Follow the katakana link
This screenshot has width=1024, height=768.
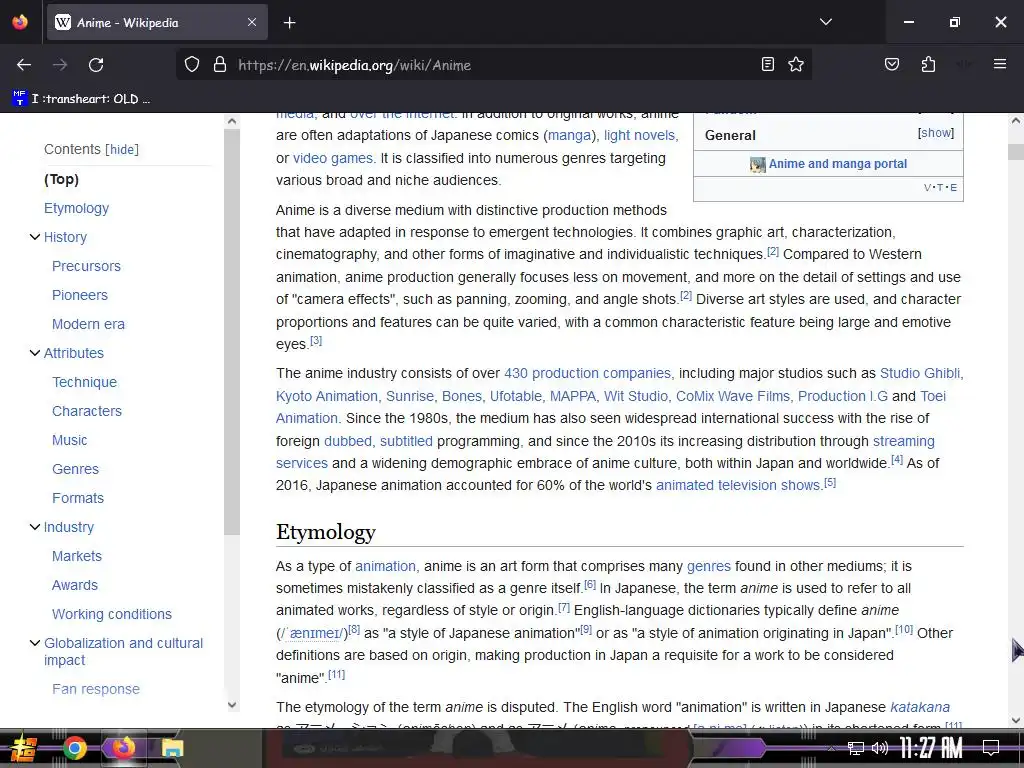920,707
